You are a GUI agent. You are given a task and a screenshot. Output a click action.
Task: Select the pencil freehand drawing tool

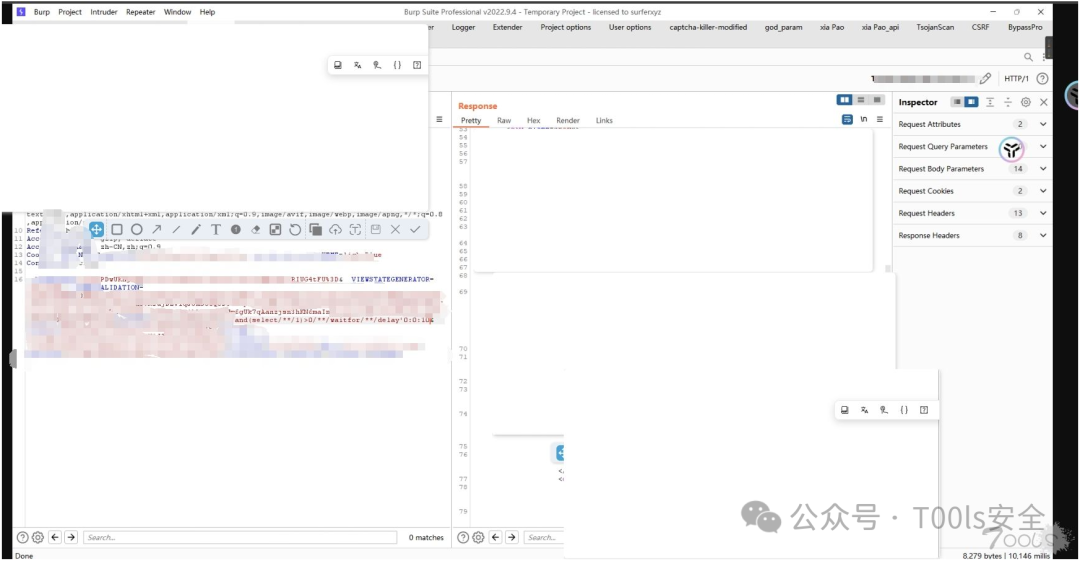[196, 230]
